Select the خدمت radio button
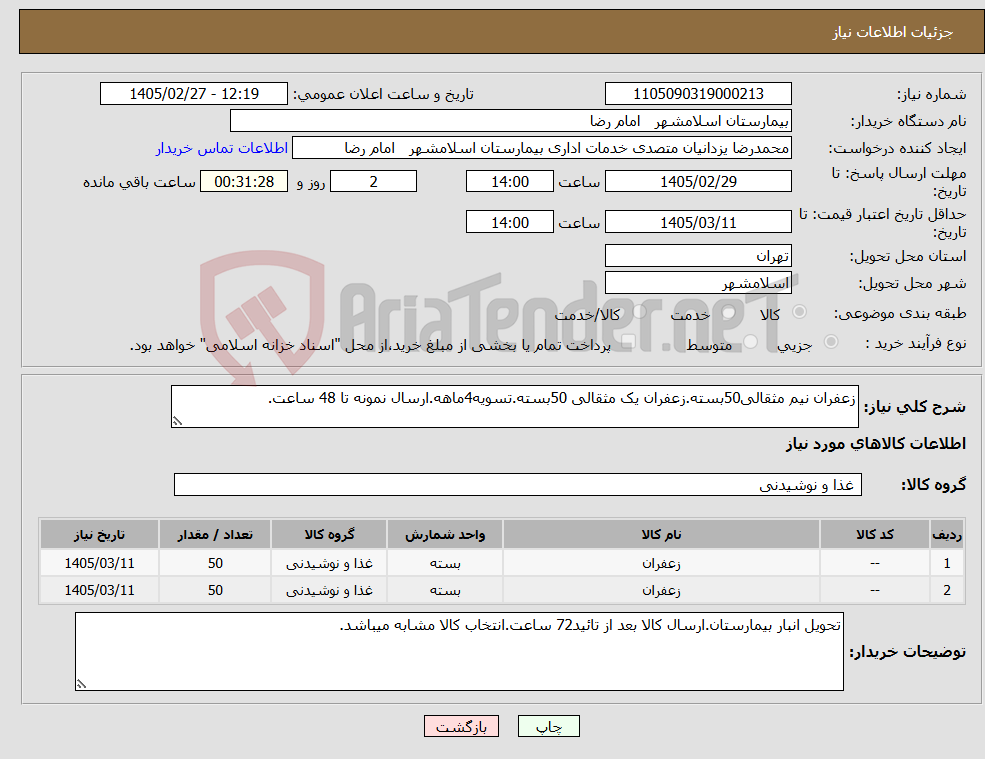Screen dimensions: 985x759 pos(727,312)
